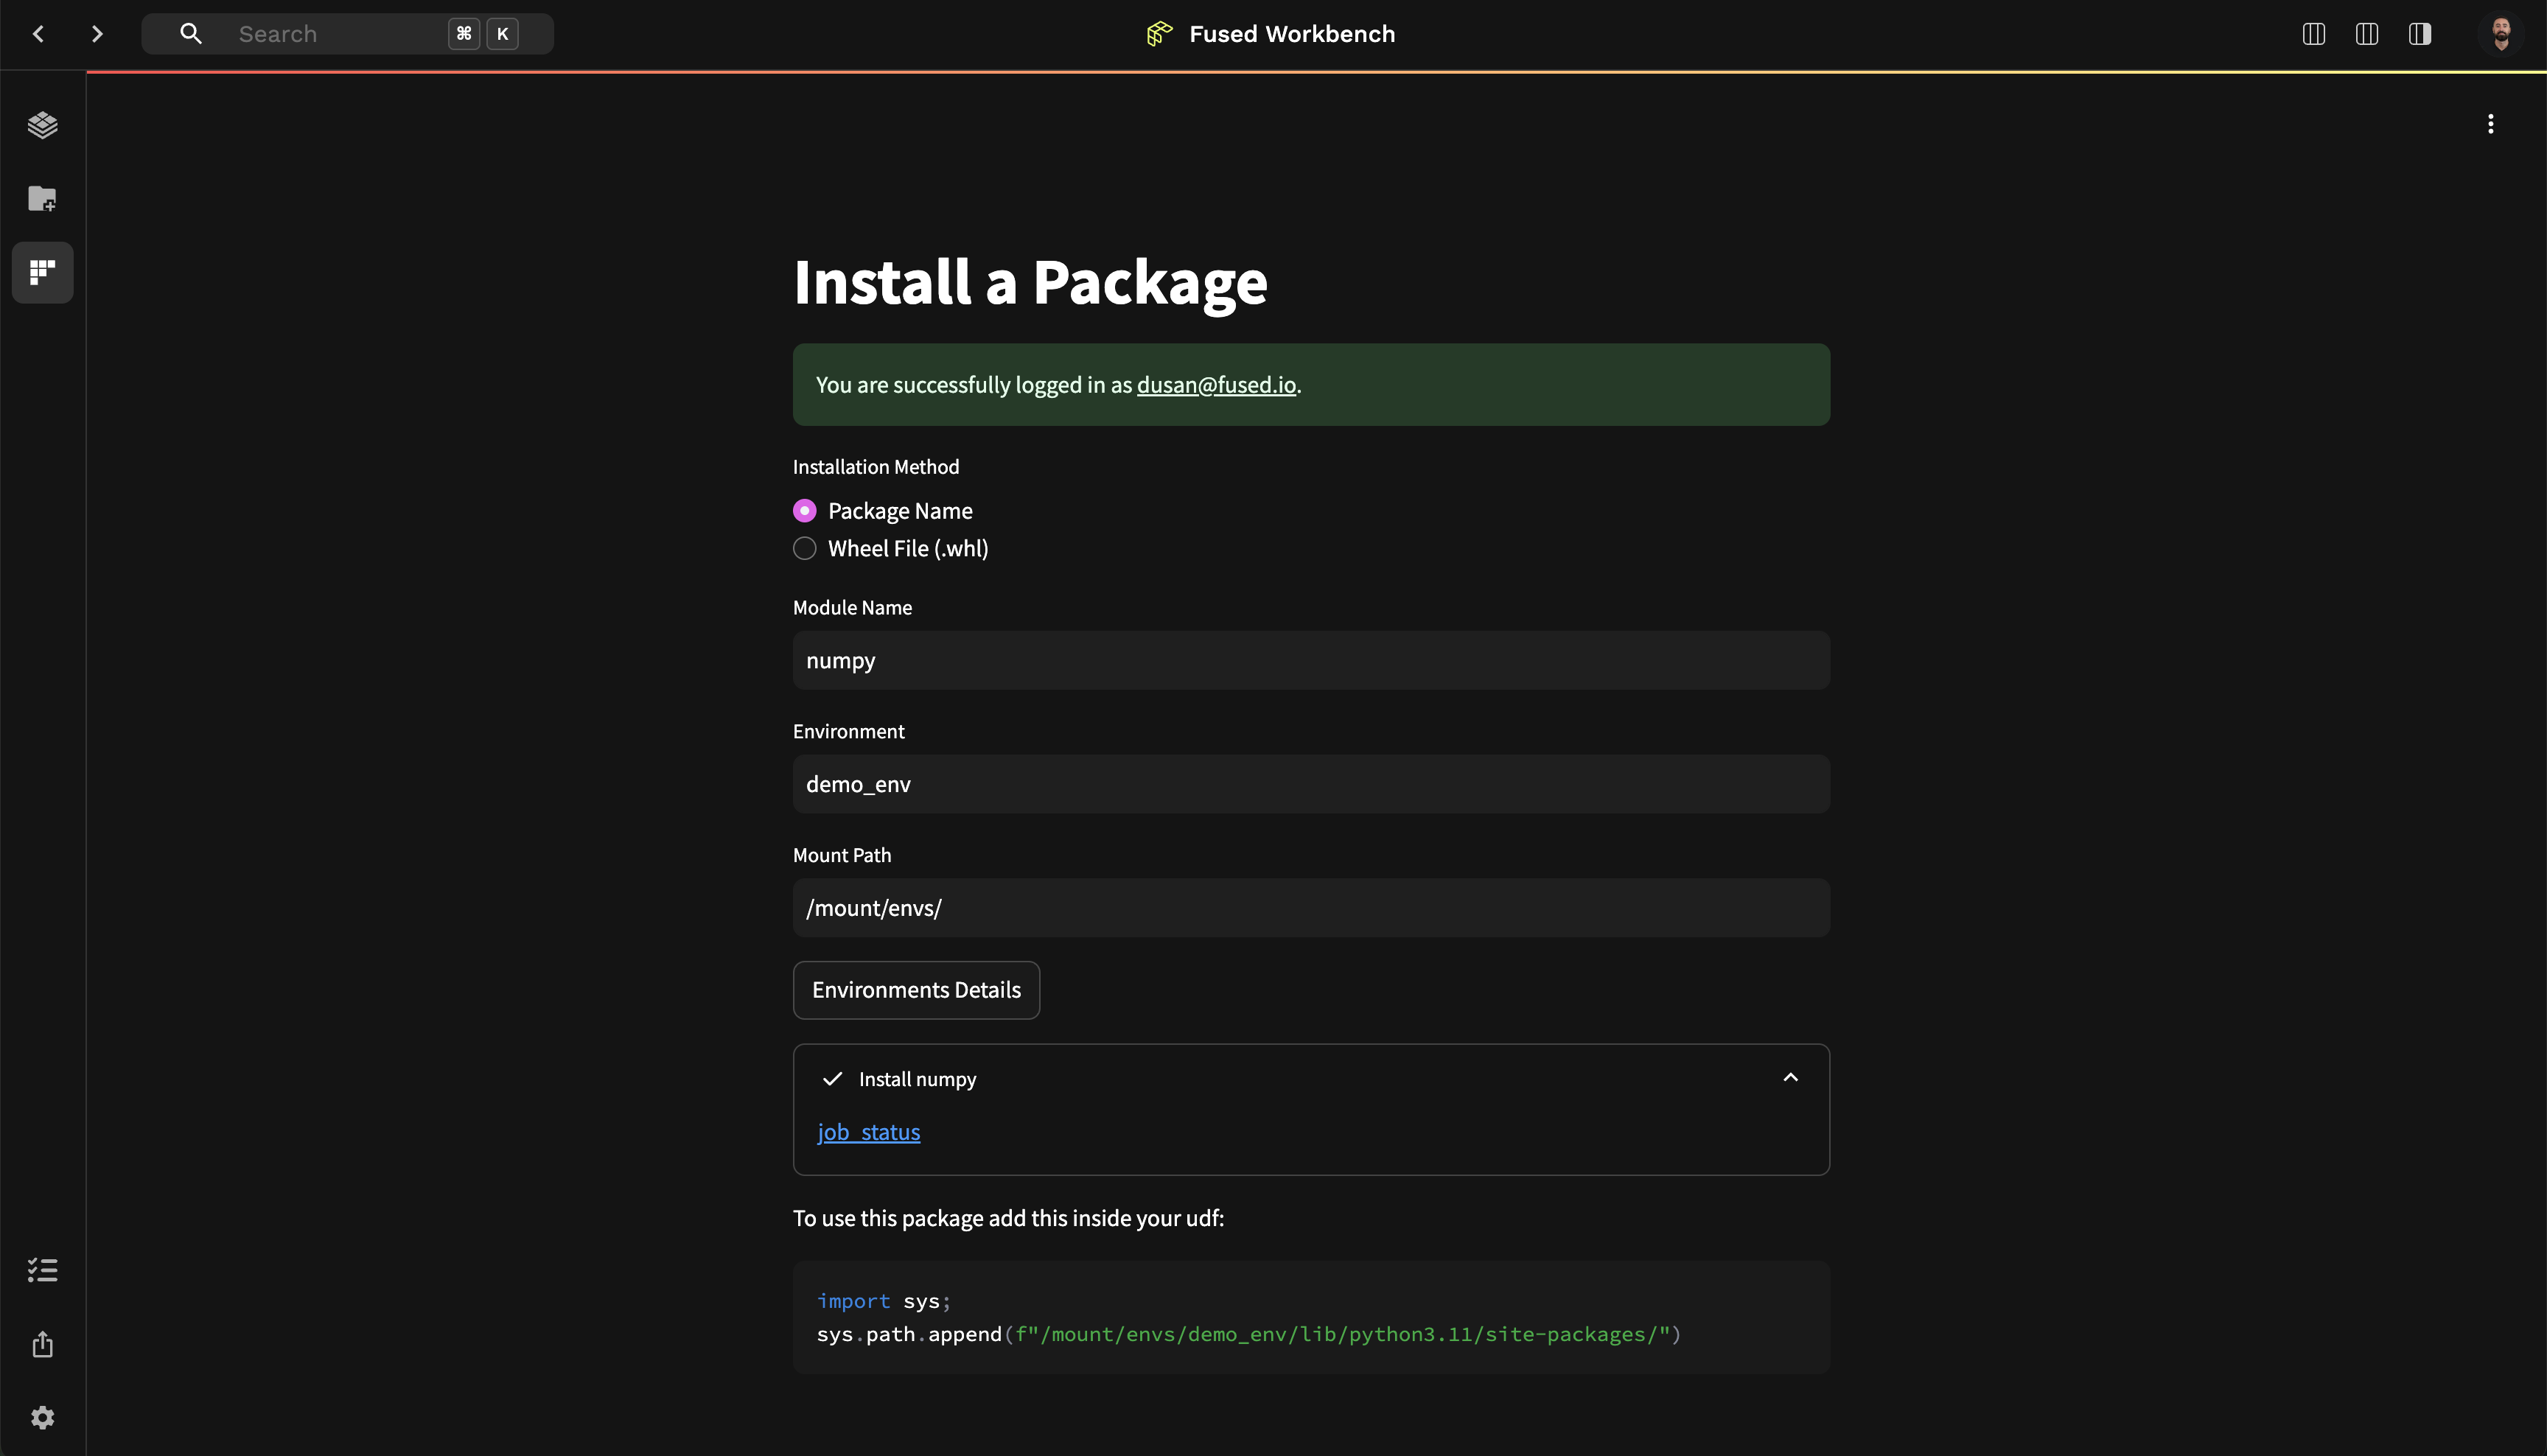Go back with the left arrow
2547x1456 pixels.
[39, 34]
